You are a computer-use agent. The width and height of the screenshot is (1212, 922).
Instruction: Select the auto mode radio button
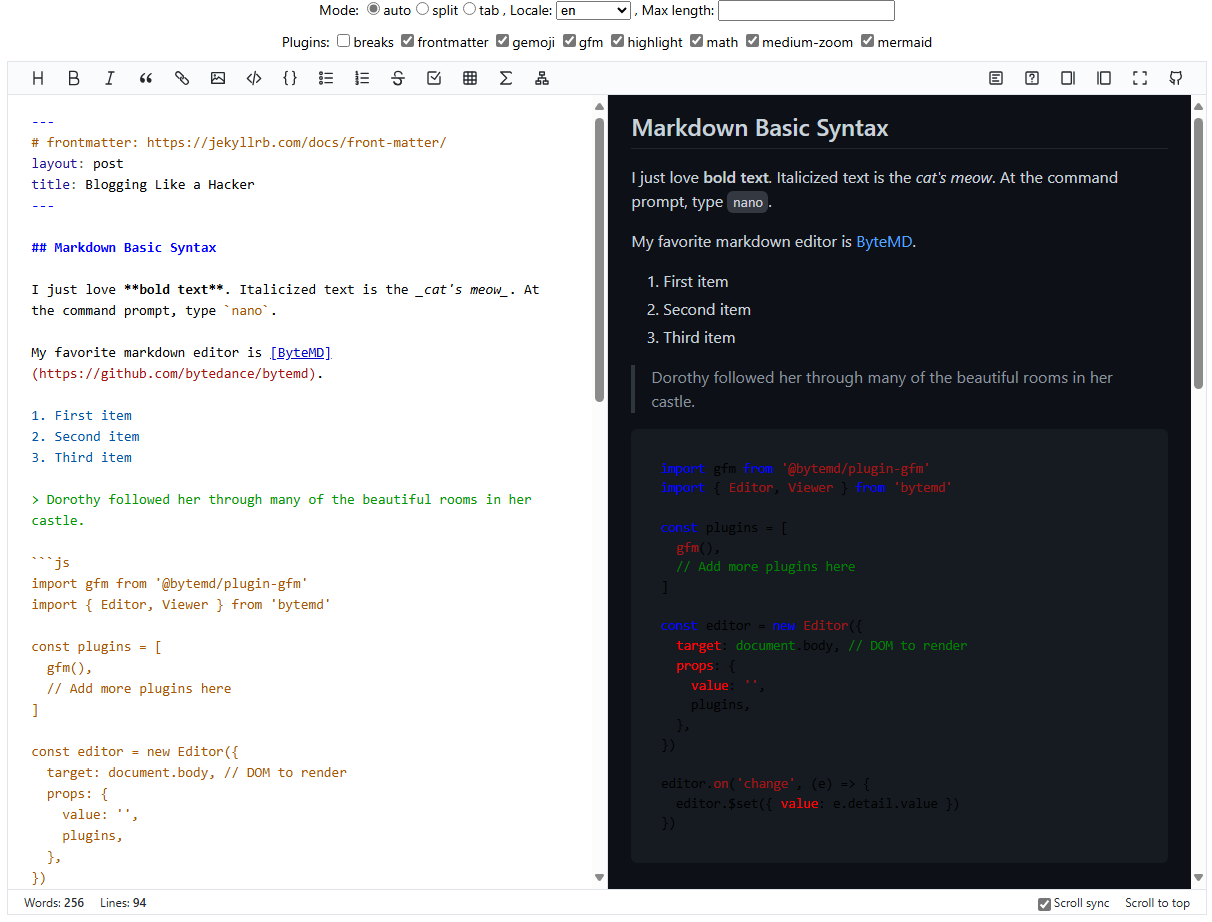tap(373, 9)
